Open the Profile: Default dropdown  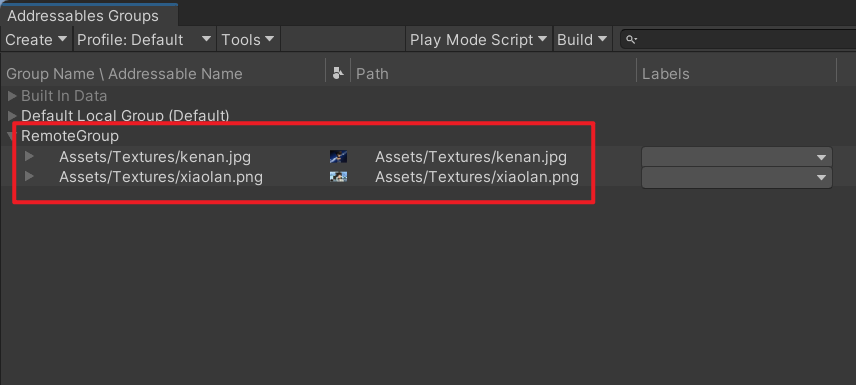click(x=145, y=39)
